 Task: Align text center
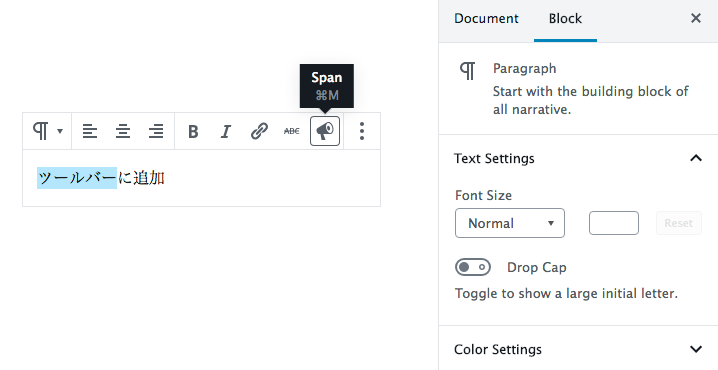click(x=123, y=131)
